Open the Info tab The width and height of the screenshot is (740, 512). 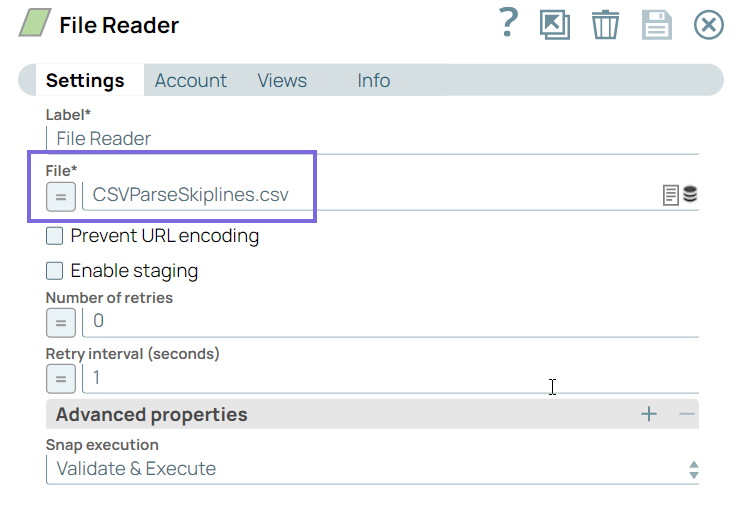click(x=373, y=81)
